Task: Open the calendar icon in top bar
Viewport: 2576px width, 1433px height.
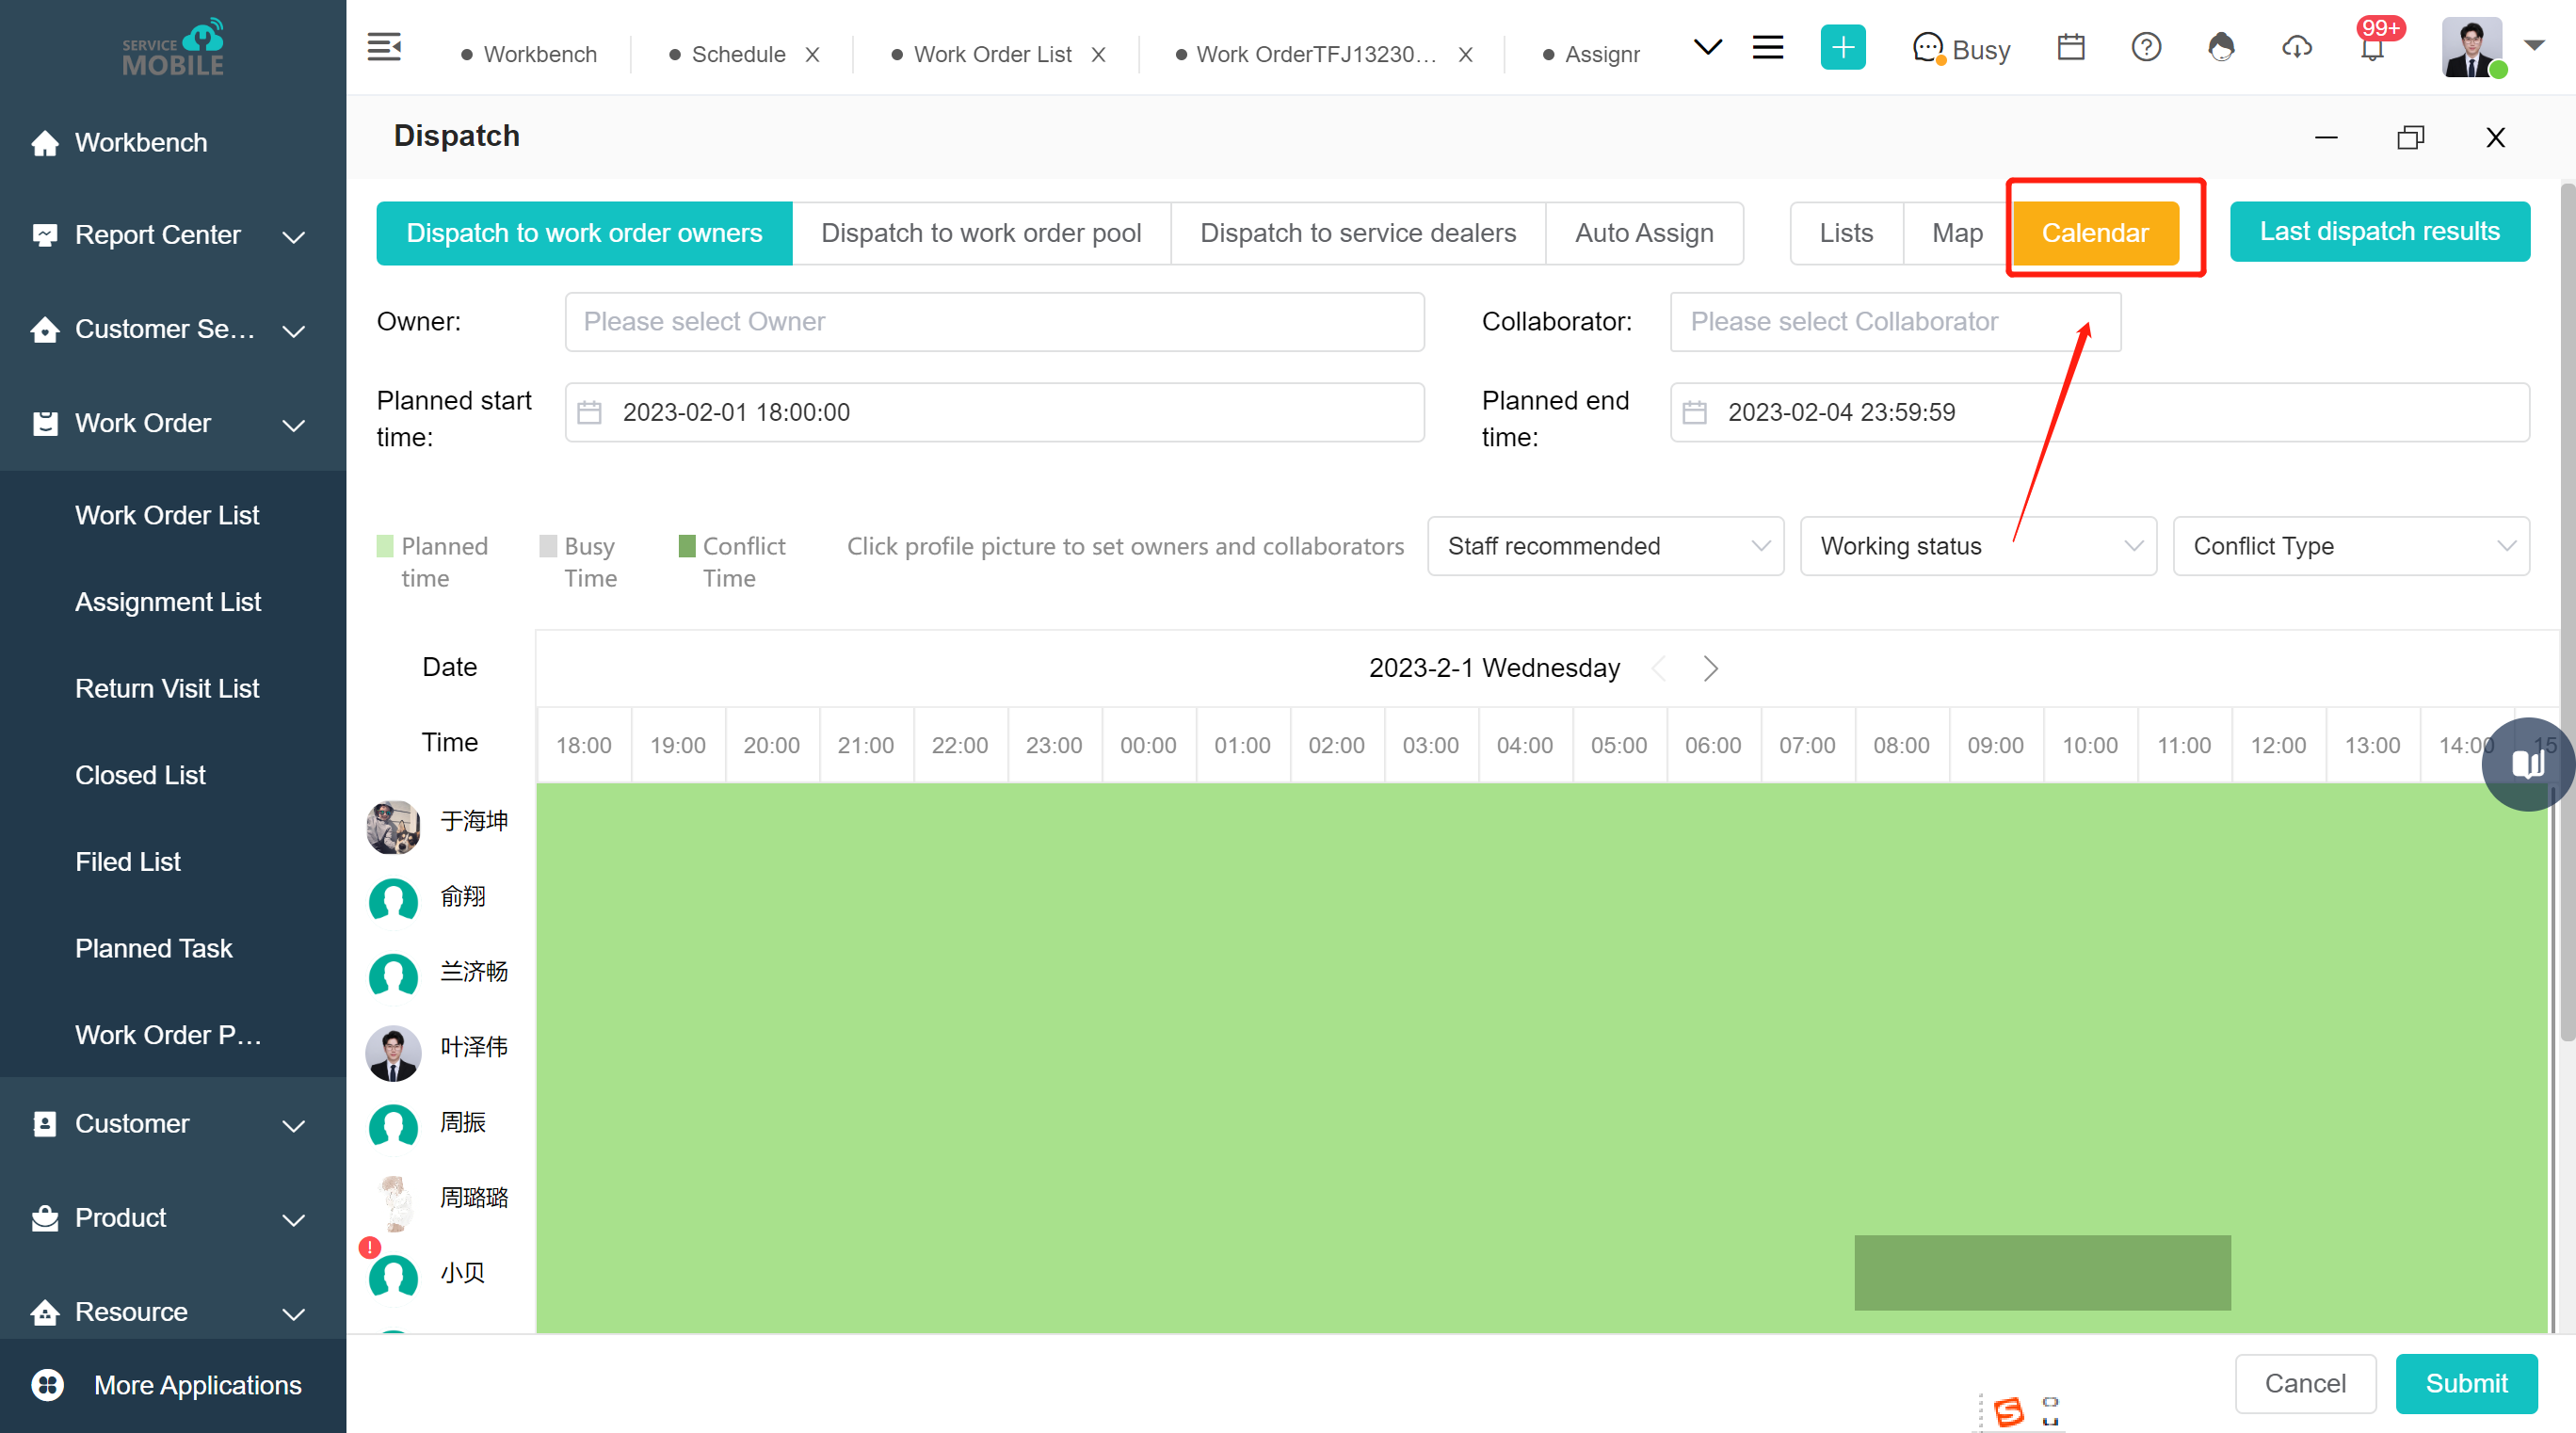Action: click(x=2071, y=47)
